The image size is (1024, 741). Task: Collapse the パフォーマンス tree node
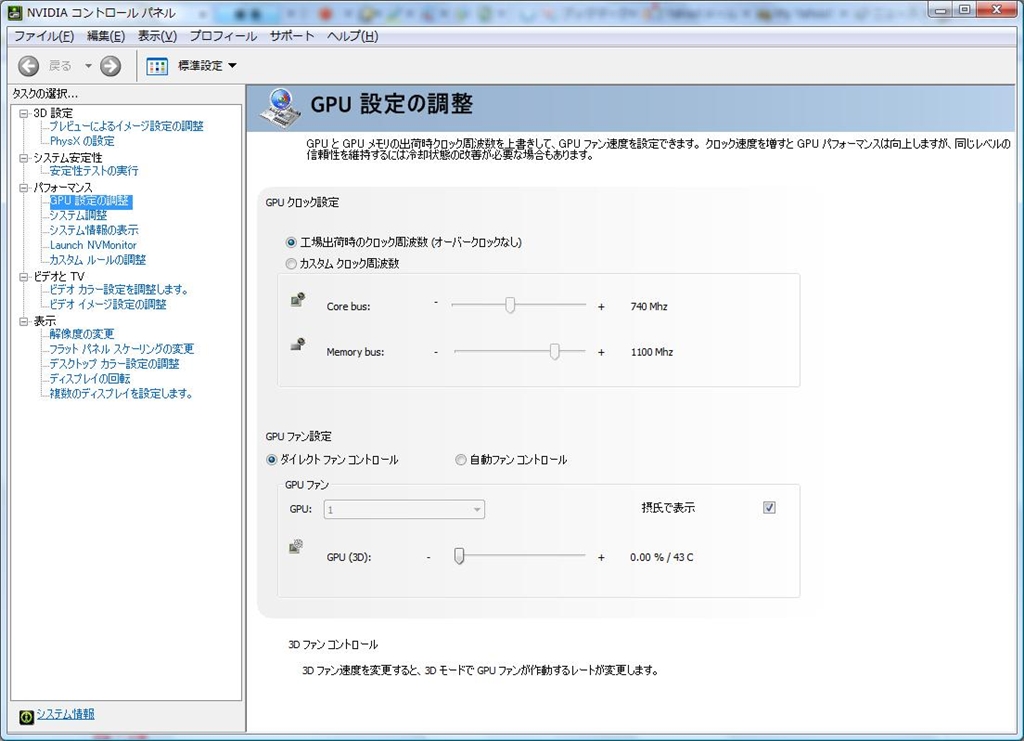pyautogui.click(x=24, y=188)
